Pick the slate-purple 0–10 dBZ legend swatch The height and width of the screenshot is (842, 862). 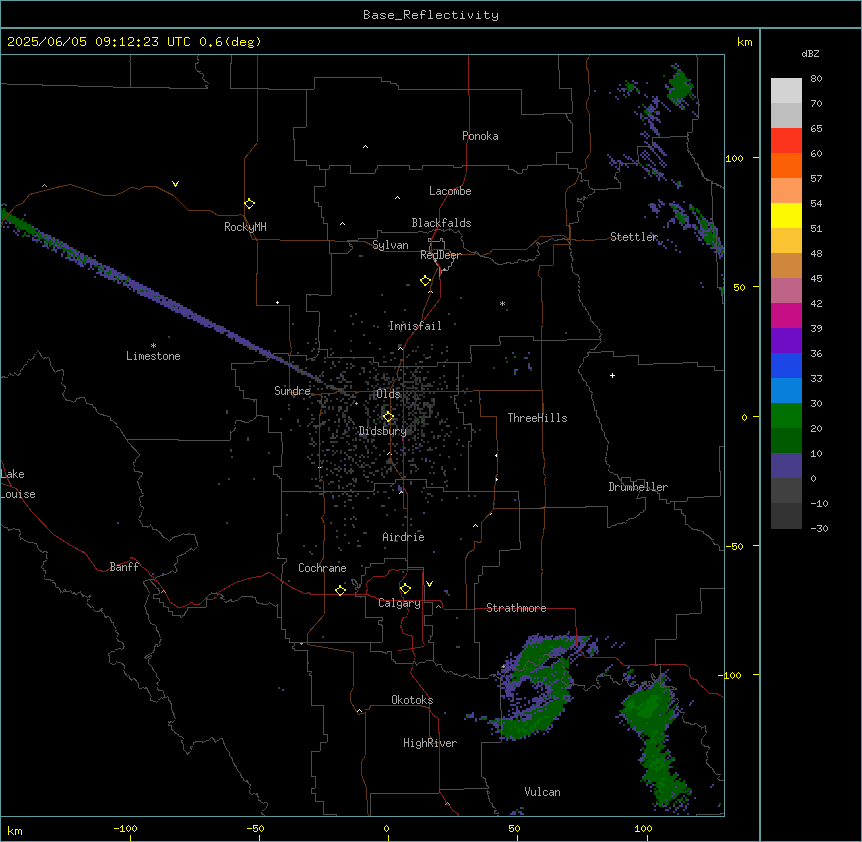pyautogui.click(x=786, y=466)
